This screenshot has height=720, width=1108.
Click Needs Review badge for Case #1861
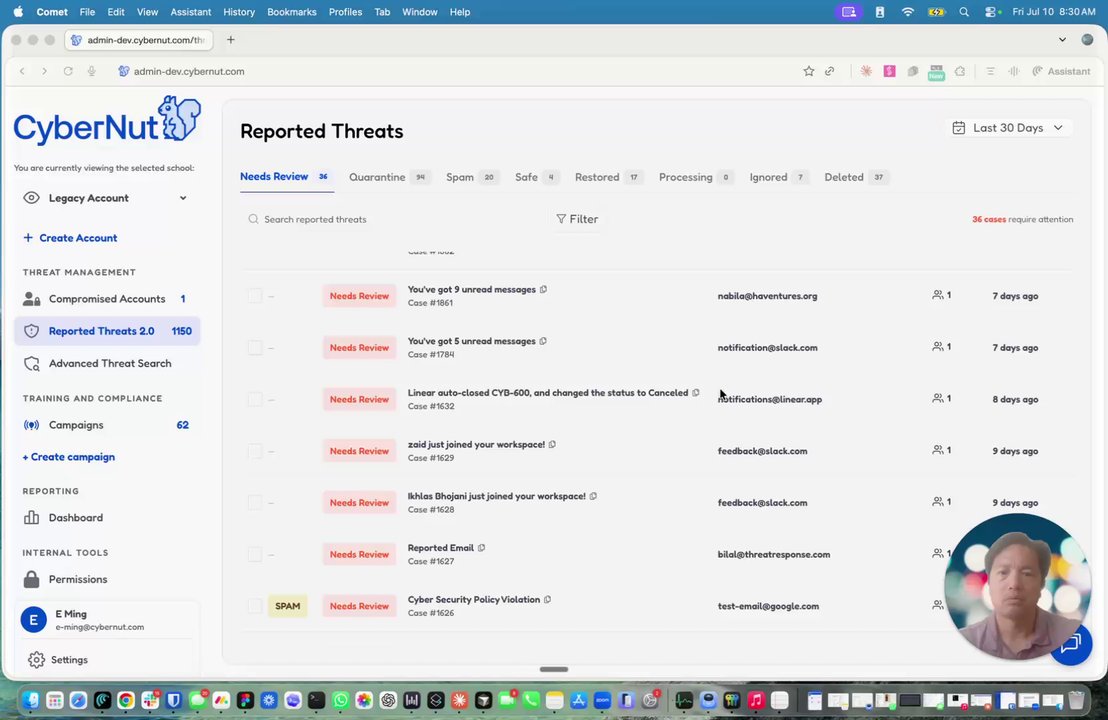[359, 296]
